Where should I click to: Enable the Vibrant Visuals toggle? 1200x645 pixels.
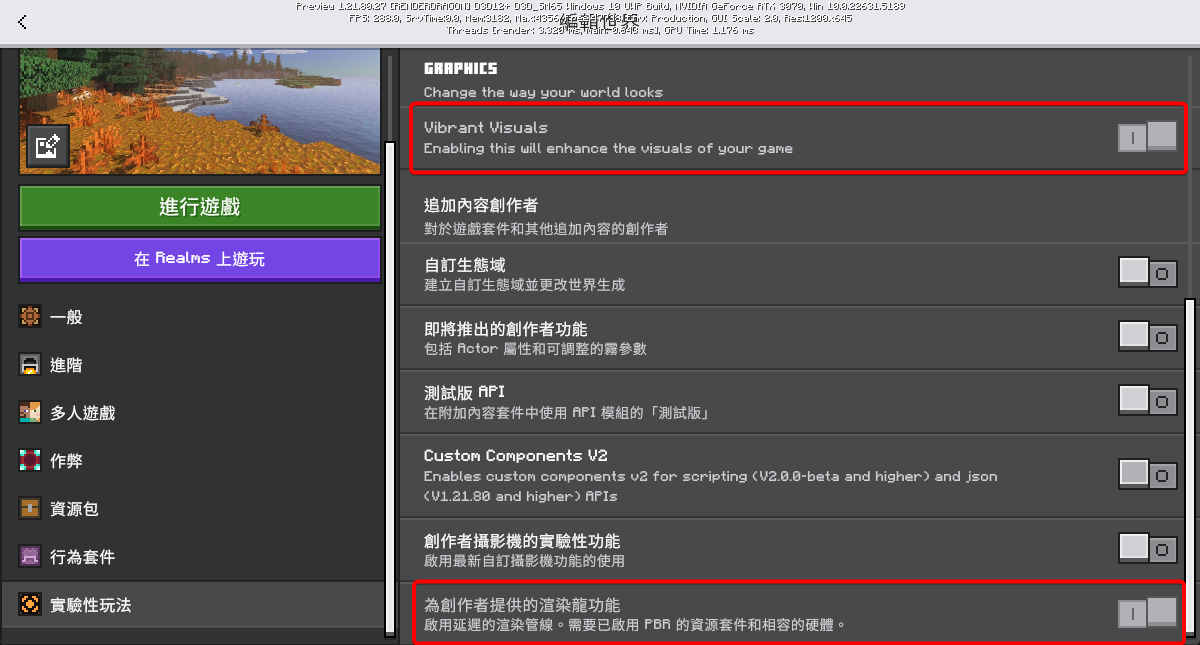pos(1146,137)
